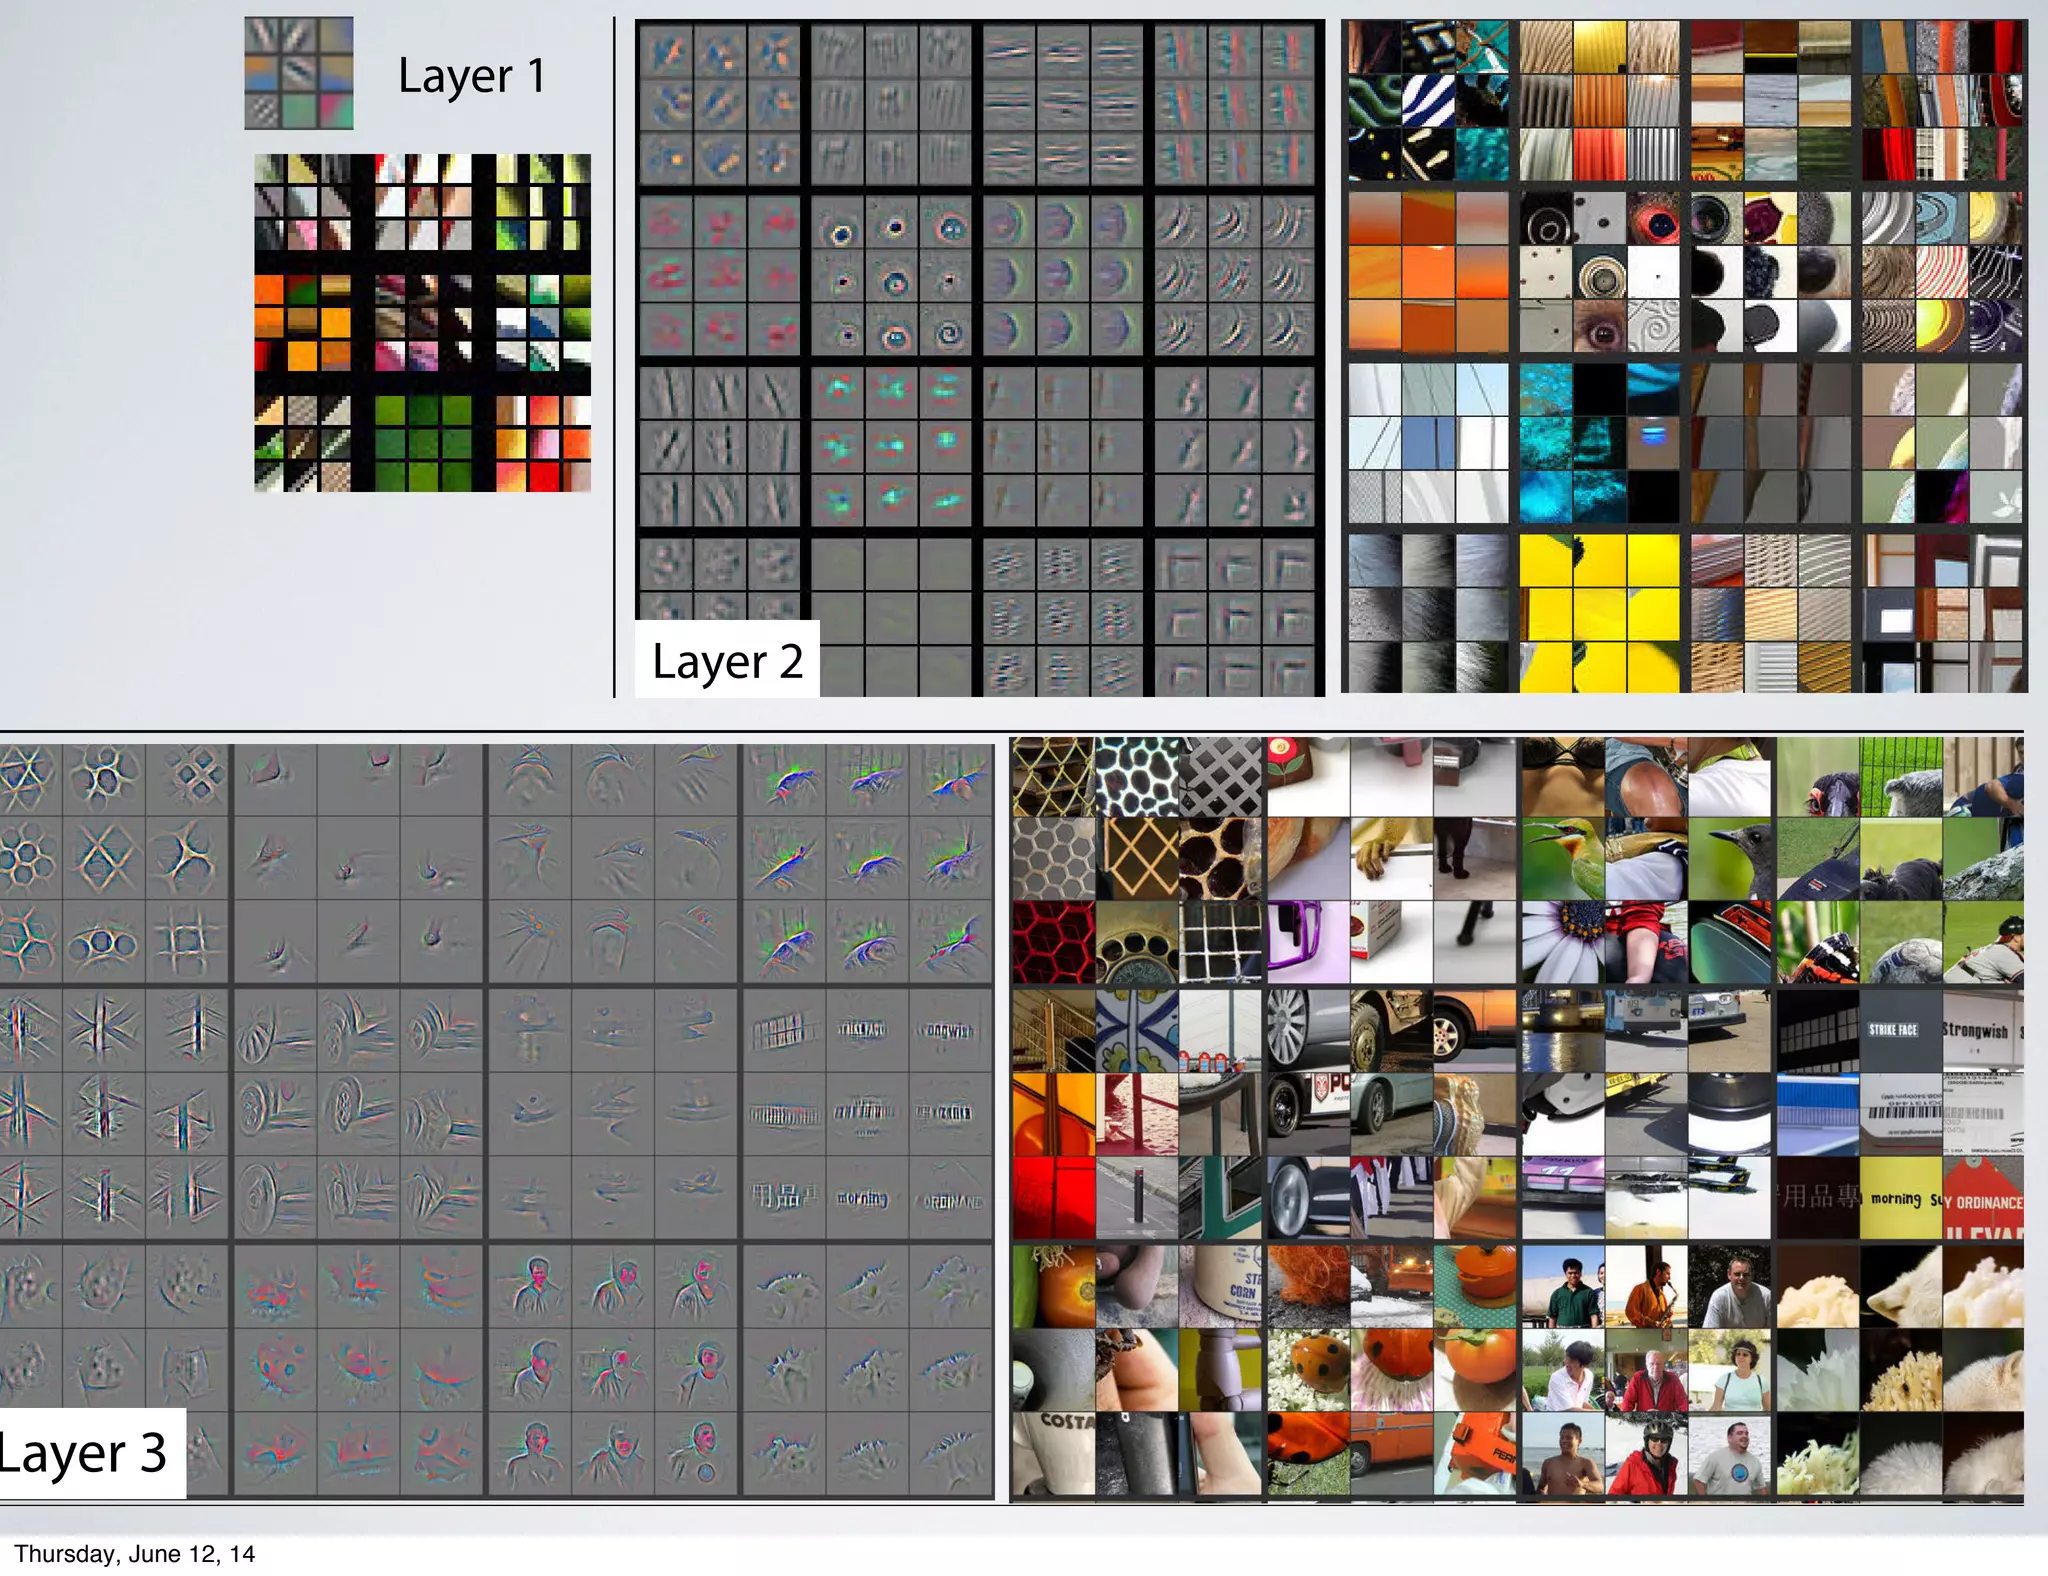Click the 'Thursday, June 12, 14' date text
The width and height of the screenshot is (2048, 1576).
(x=134, y=1553)
